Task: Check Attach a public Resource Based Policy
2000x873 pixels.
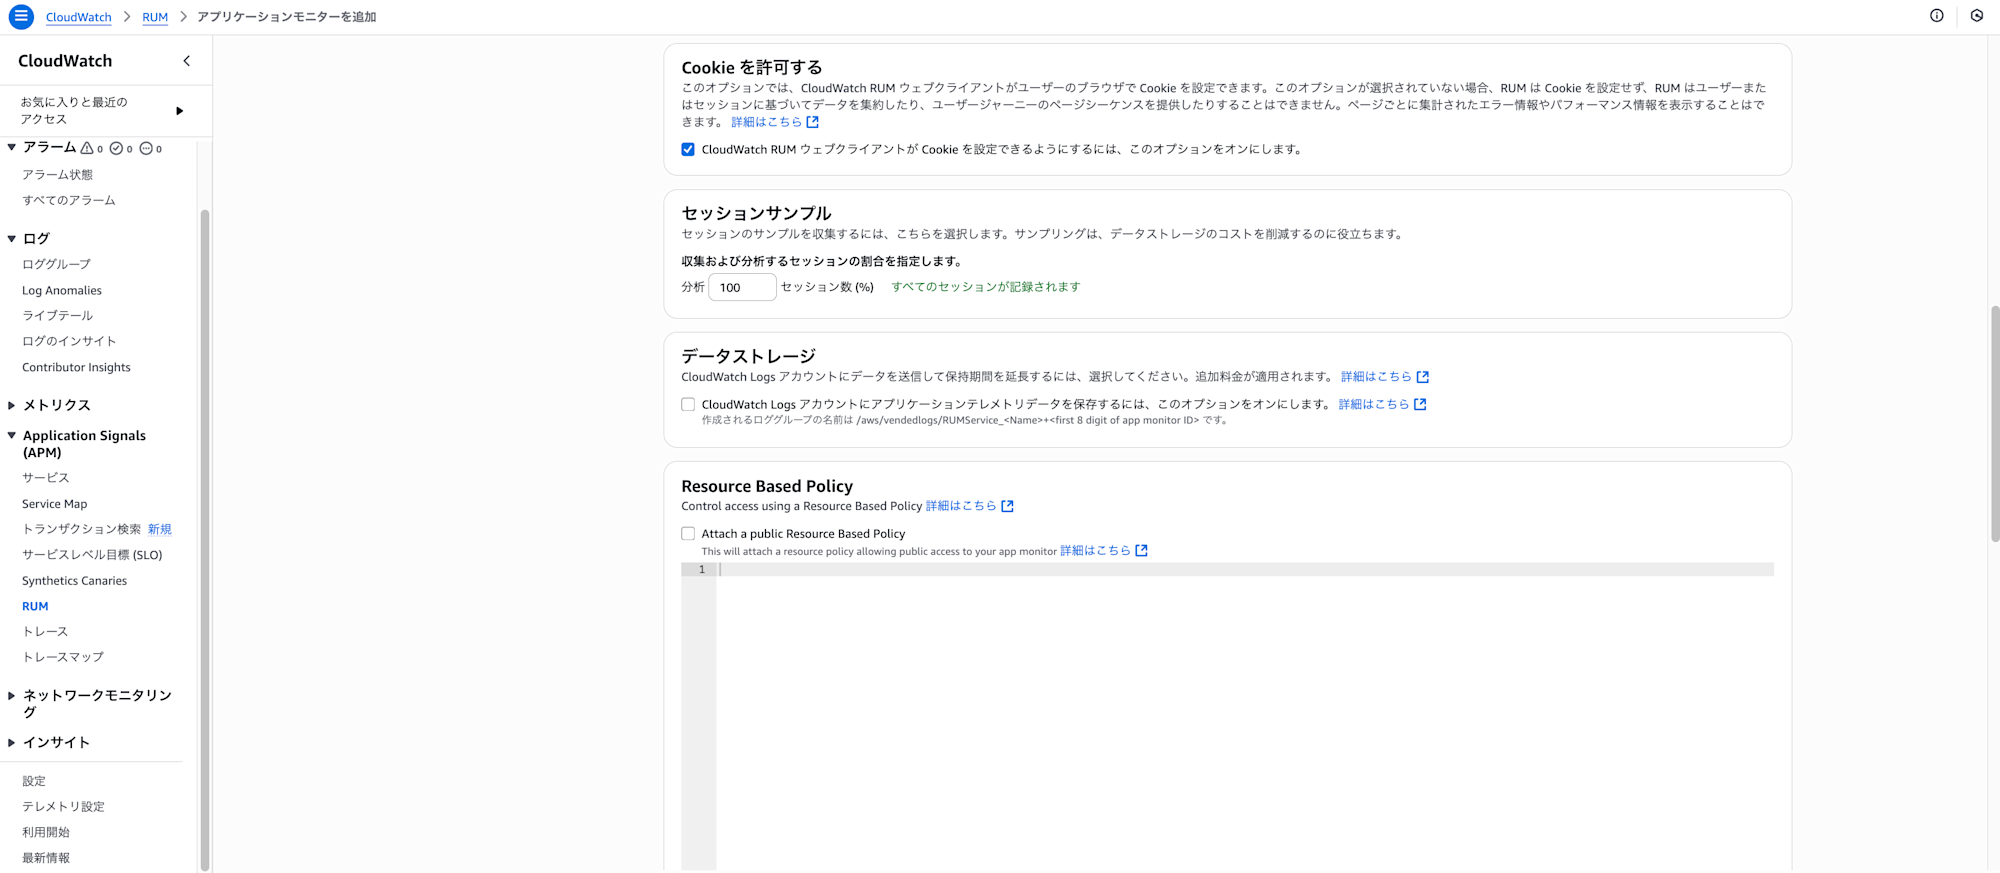Action: click(688, 533)
